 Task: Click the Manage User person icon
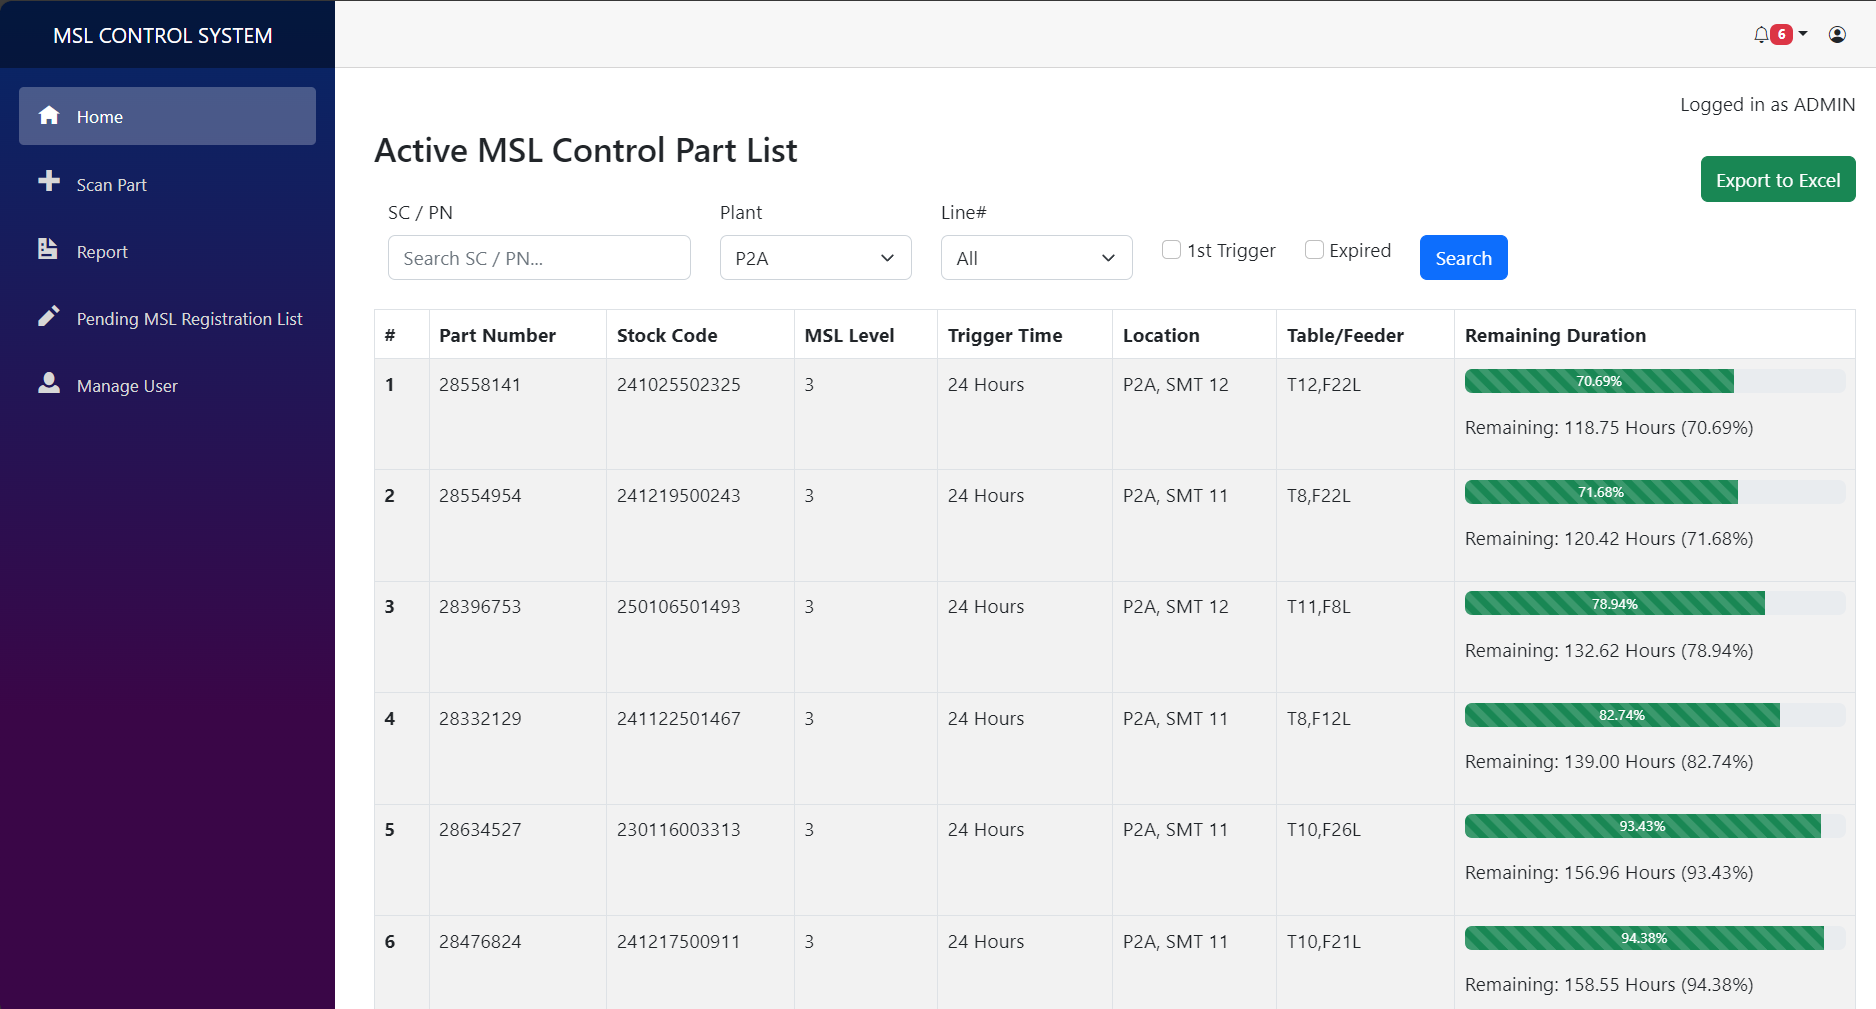[x=49, y=384]
